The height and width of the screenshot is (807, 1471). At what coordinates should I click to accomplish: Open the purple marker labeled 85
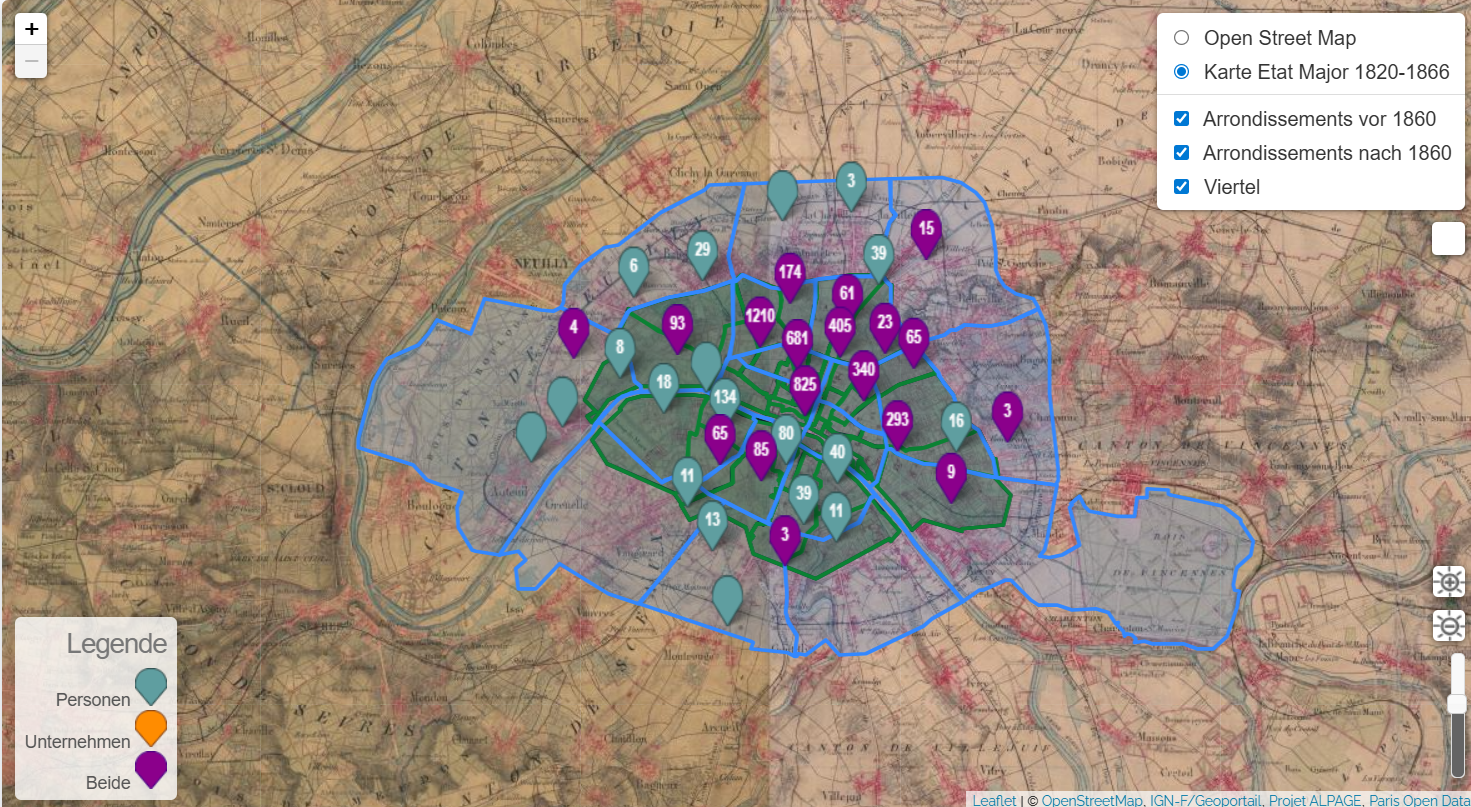tap(761, 455)
